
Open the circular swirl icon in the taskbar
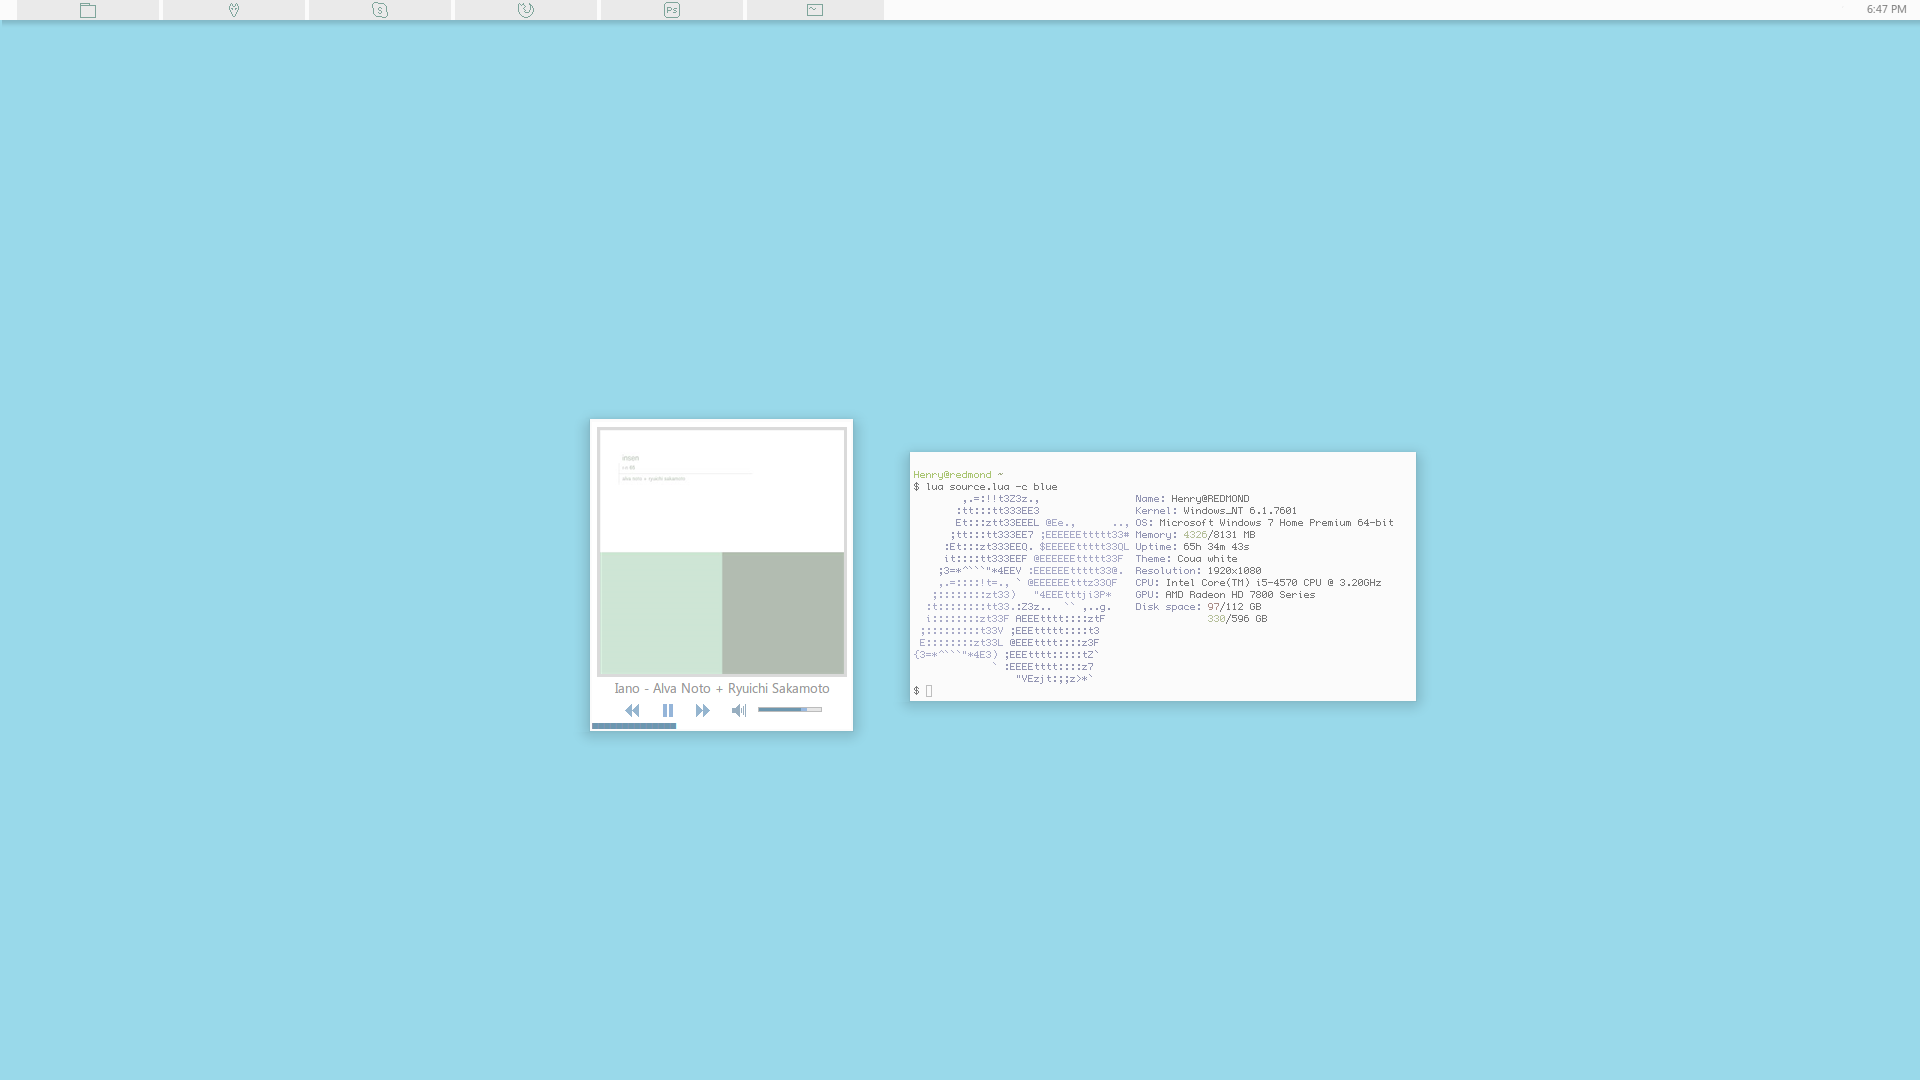526,10
